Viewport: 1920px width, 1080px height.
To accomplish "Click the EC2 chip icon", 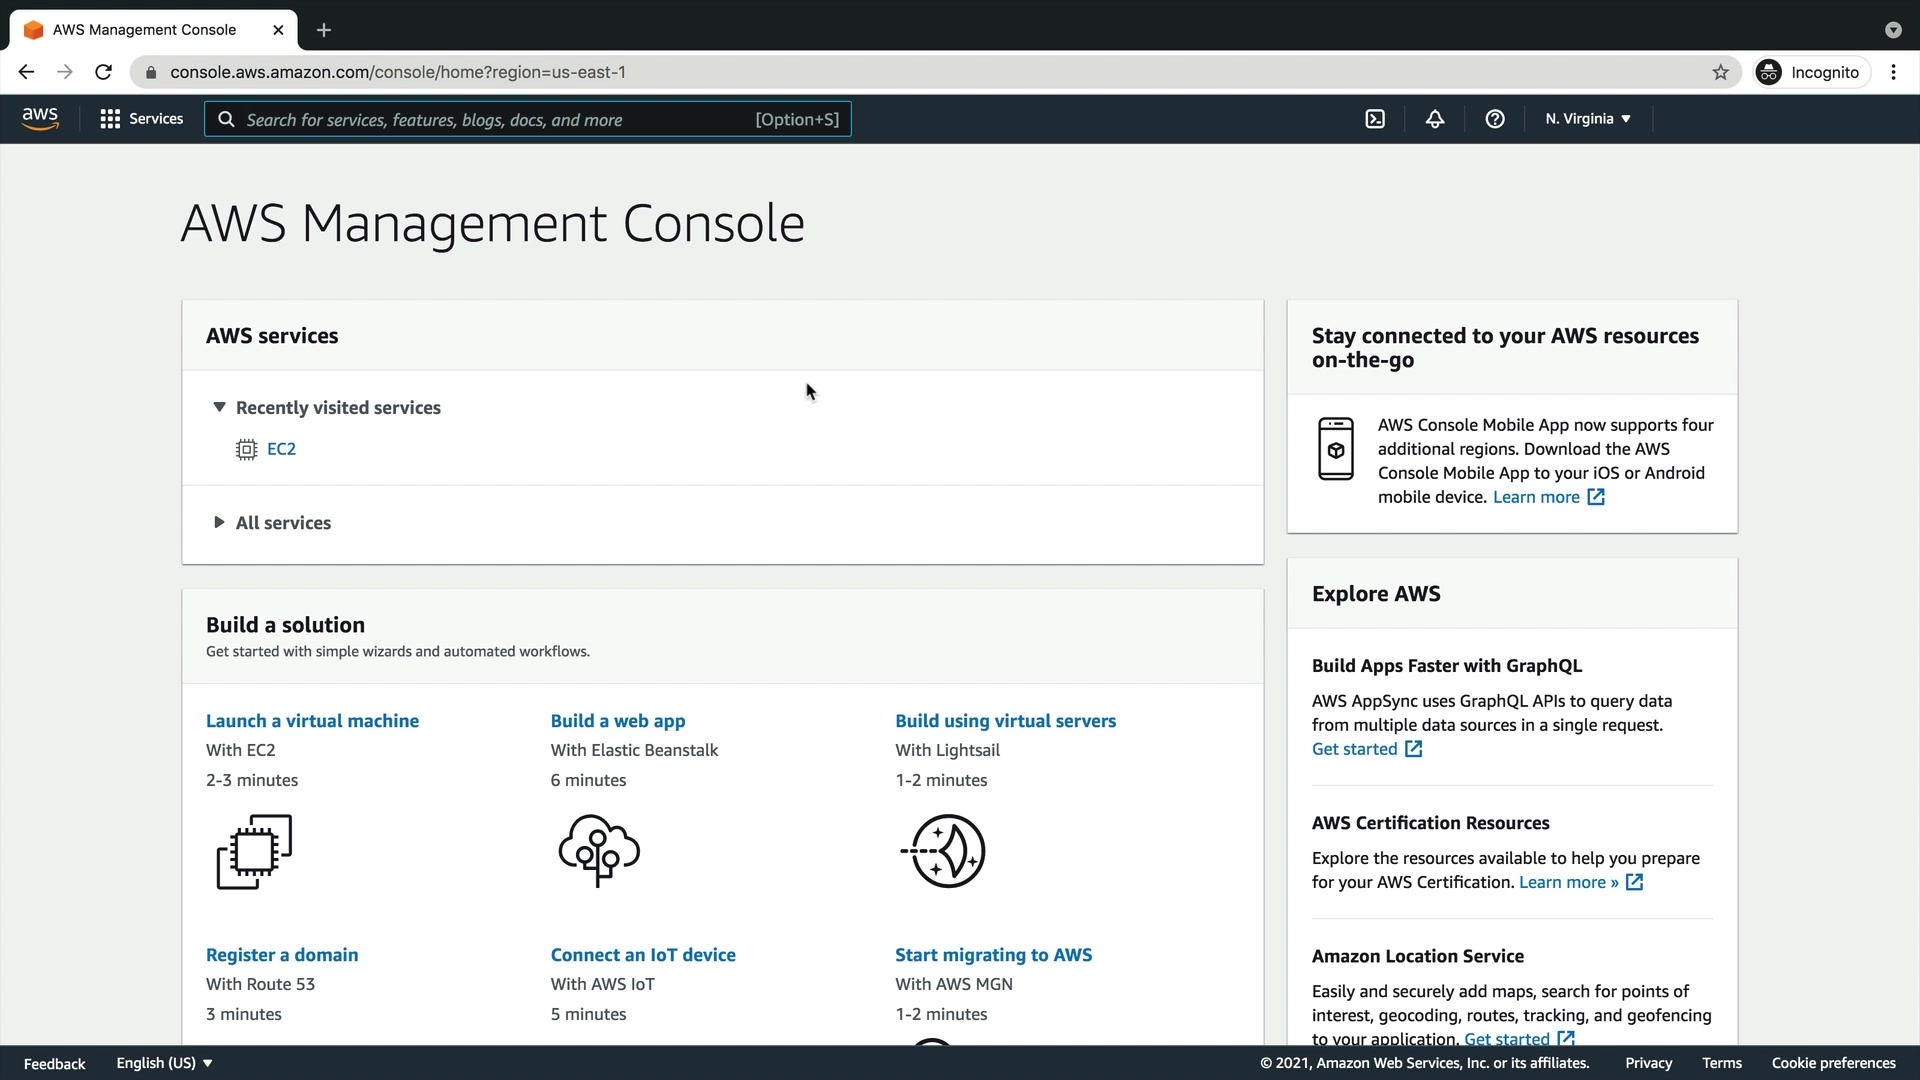I will point(246,449).
